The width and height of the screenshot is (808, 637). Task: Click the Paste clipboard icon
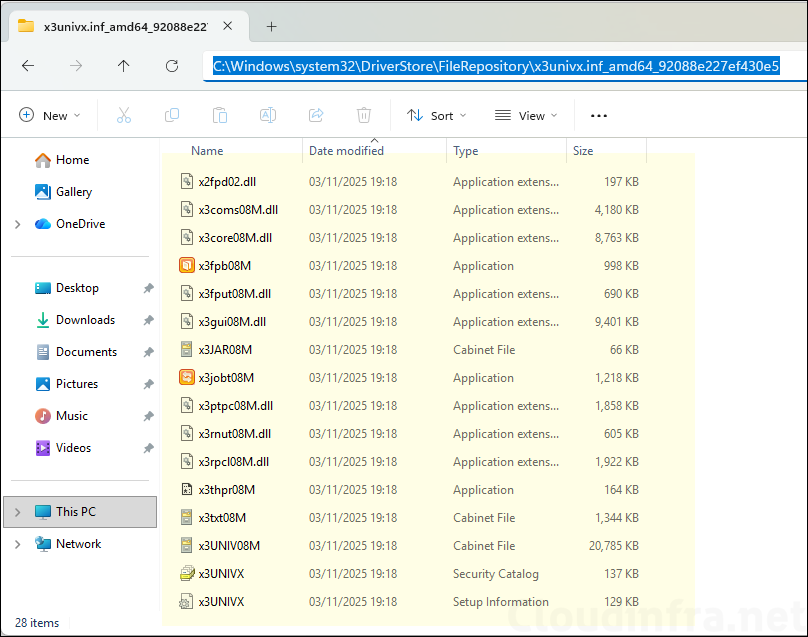tap(220, 115)
